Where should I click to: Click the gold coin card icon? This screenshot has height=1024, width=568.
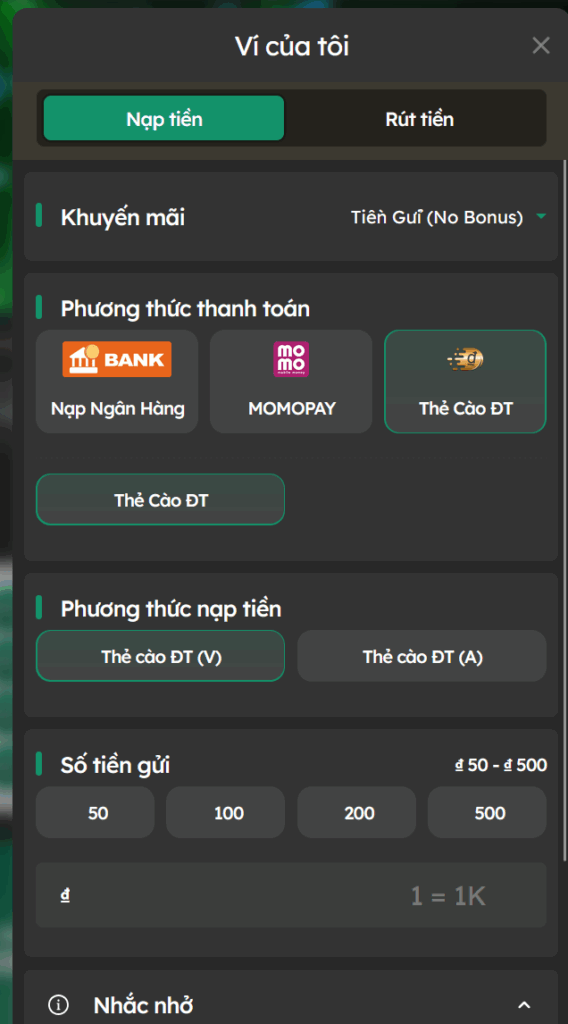point(465,359)
